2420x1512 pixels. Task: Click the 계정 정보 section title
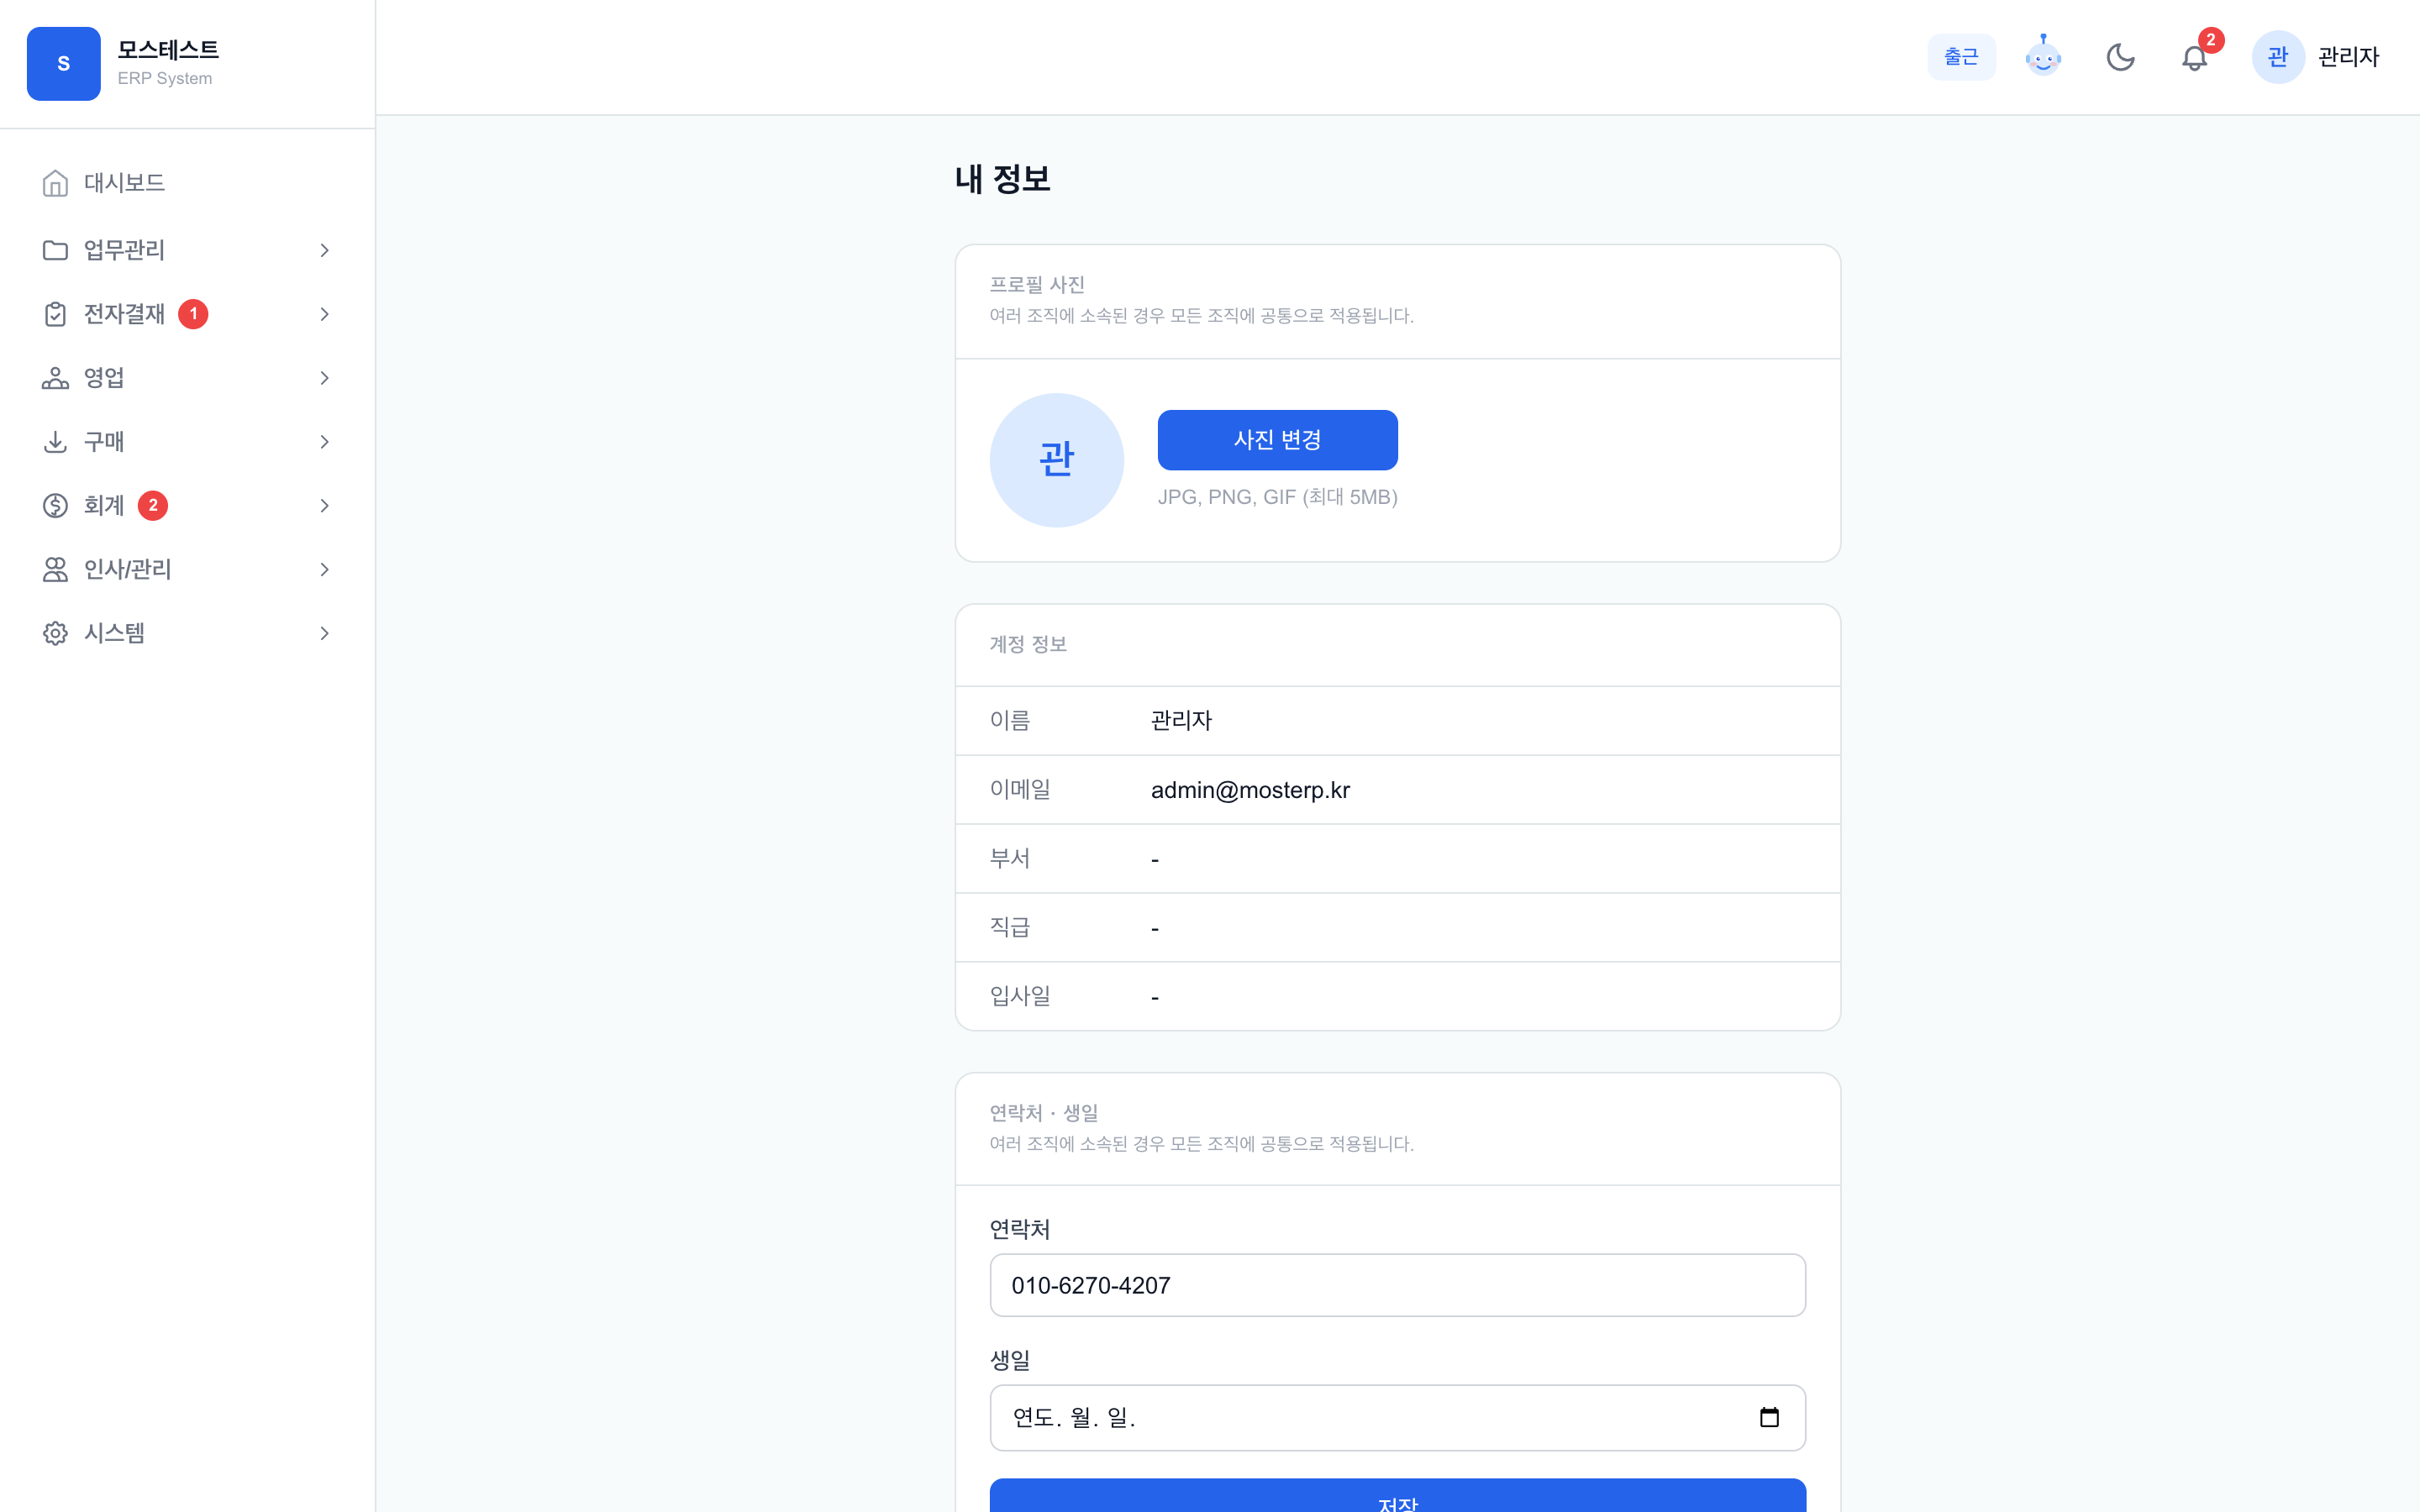coord(1028,645)
